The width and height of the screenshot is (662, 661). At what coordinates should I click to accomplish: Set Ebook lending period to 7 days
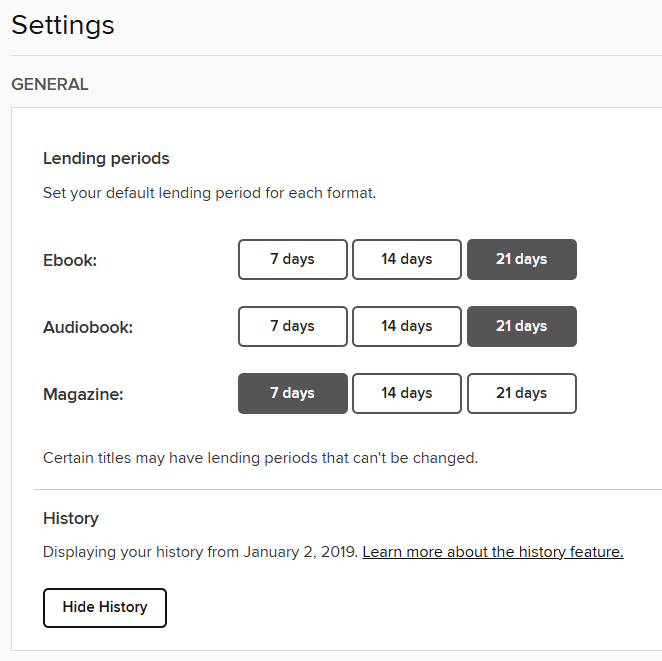(x=292, y=259)
